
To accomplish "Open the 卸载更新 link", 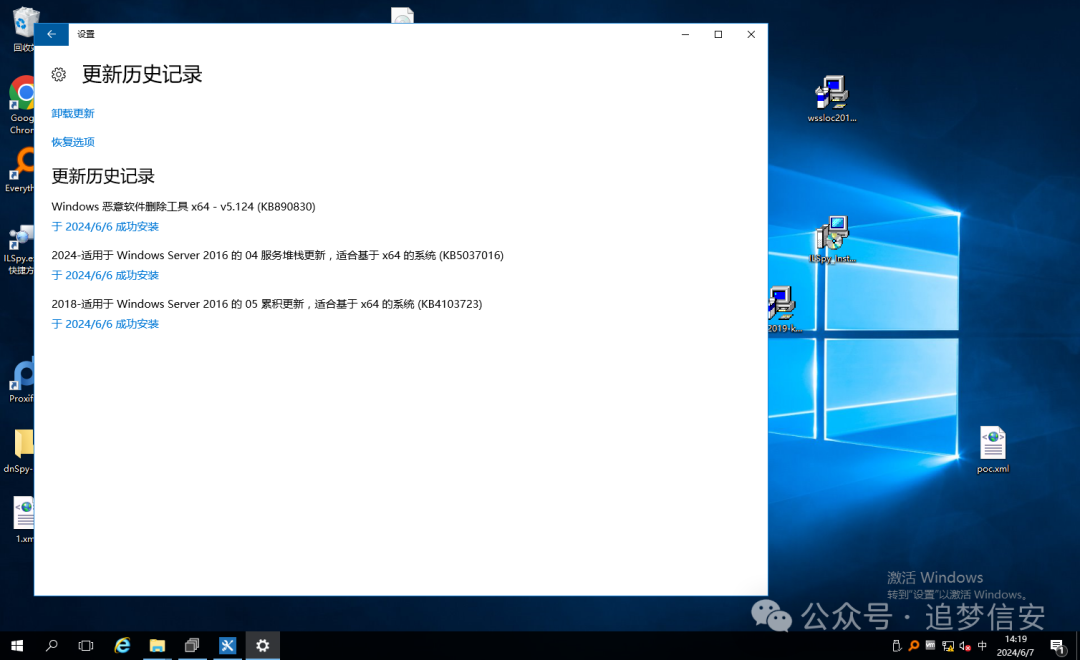I will (73, 114).
